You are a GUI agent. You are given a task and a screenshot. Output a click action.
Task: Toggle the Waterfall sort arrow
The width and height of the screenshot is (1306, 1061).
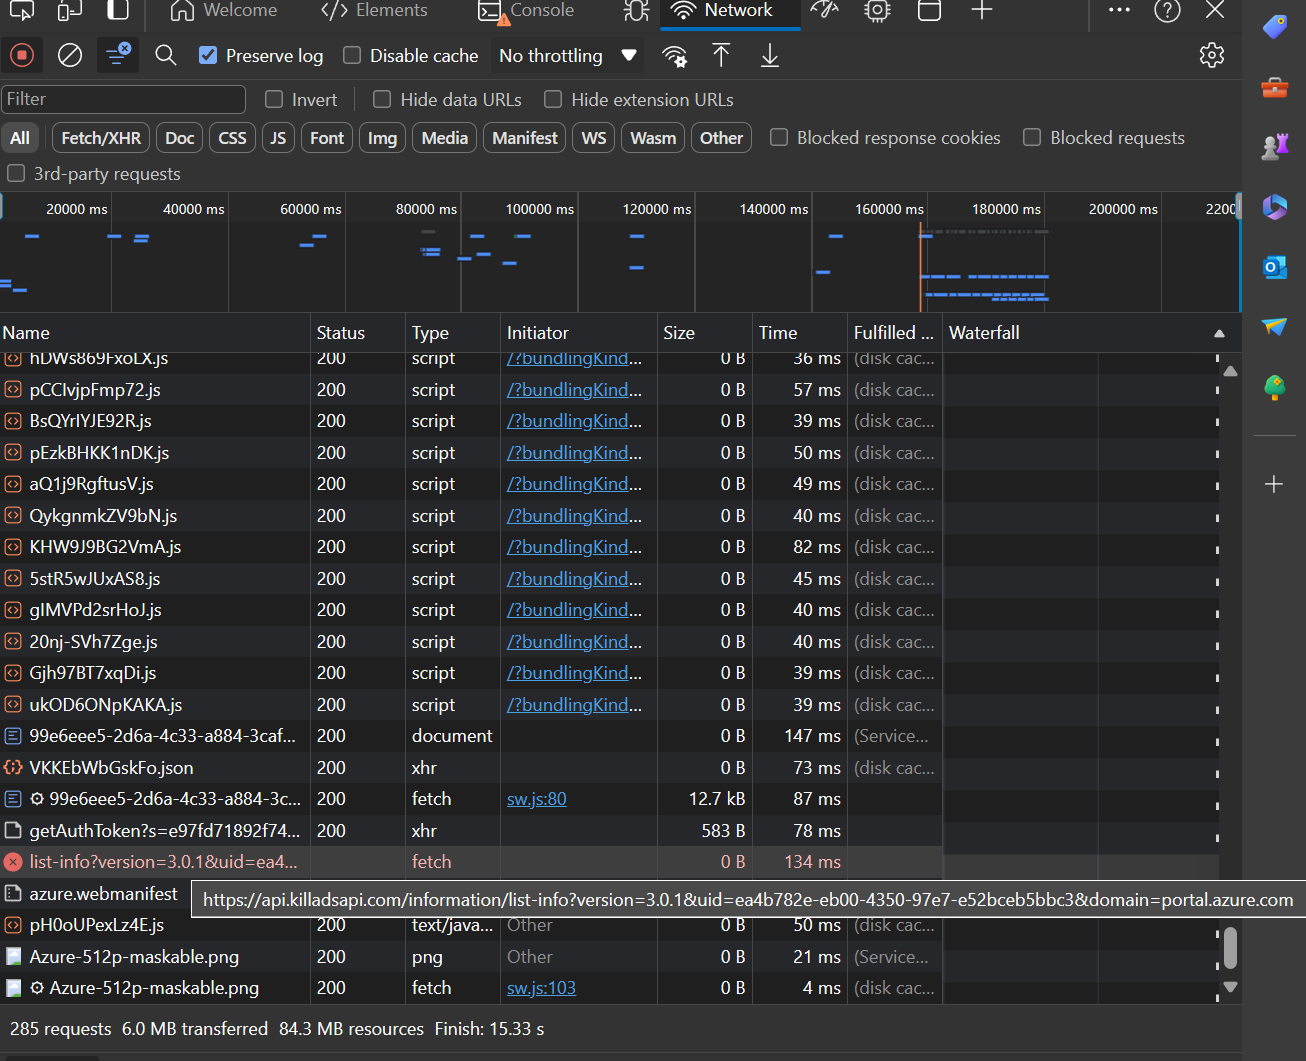tap(1219, 333)
